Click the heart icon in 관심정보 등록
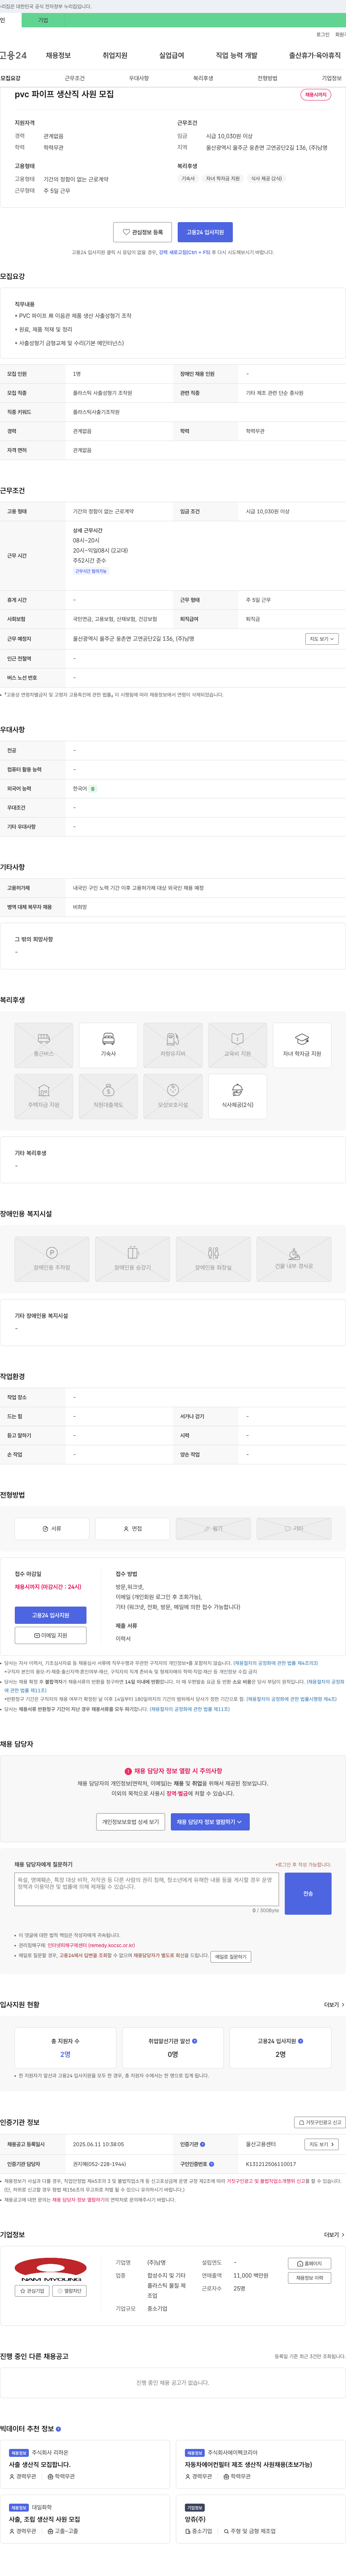 pyautogui.click(x=126, y=232)
